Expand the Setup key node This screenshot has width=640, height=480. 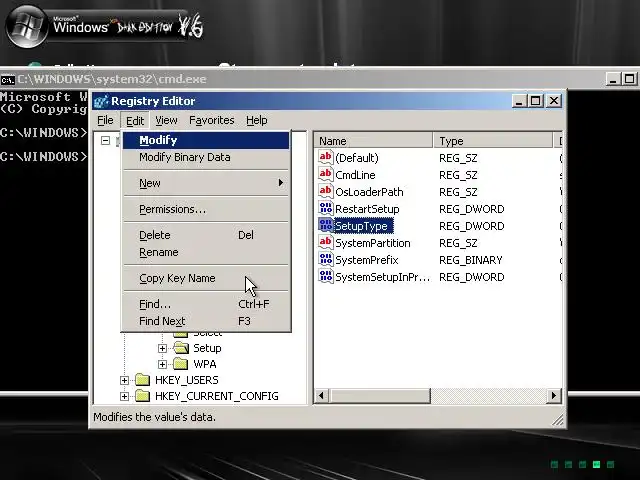pyautogui.click(x=162, y=348)
